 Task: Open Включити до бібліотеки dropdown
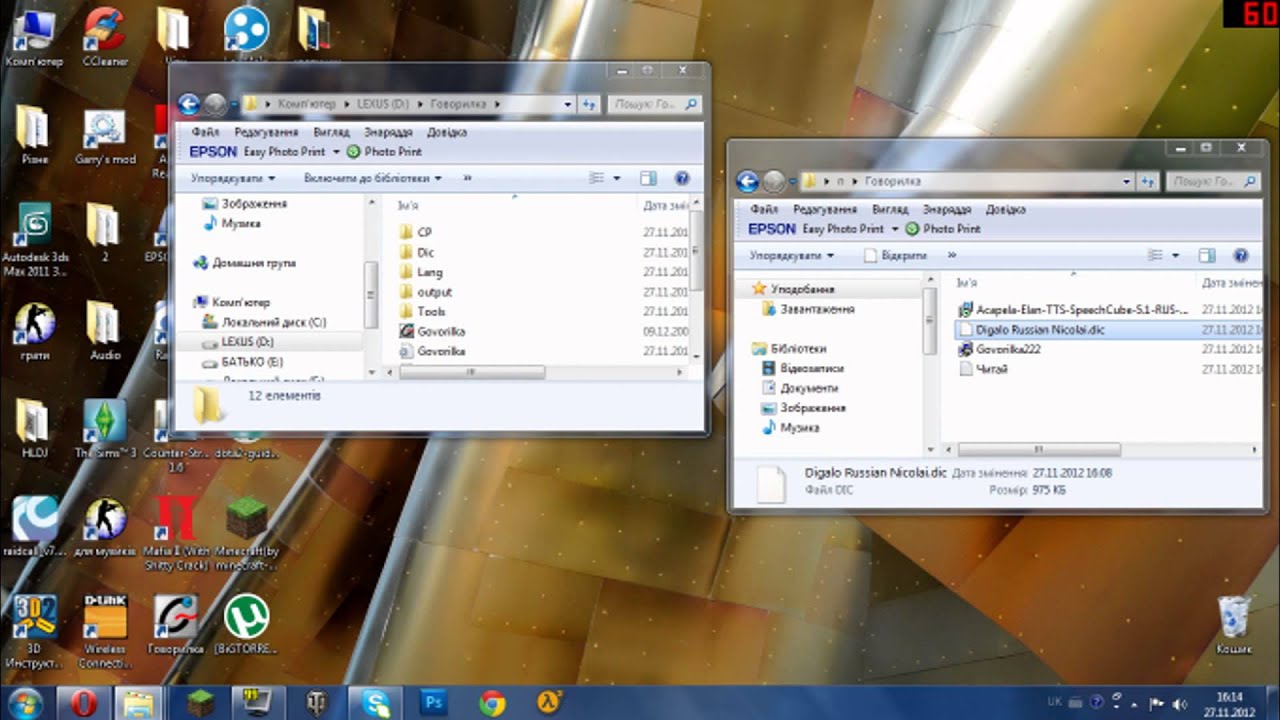tap(372, 178)
